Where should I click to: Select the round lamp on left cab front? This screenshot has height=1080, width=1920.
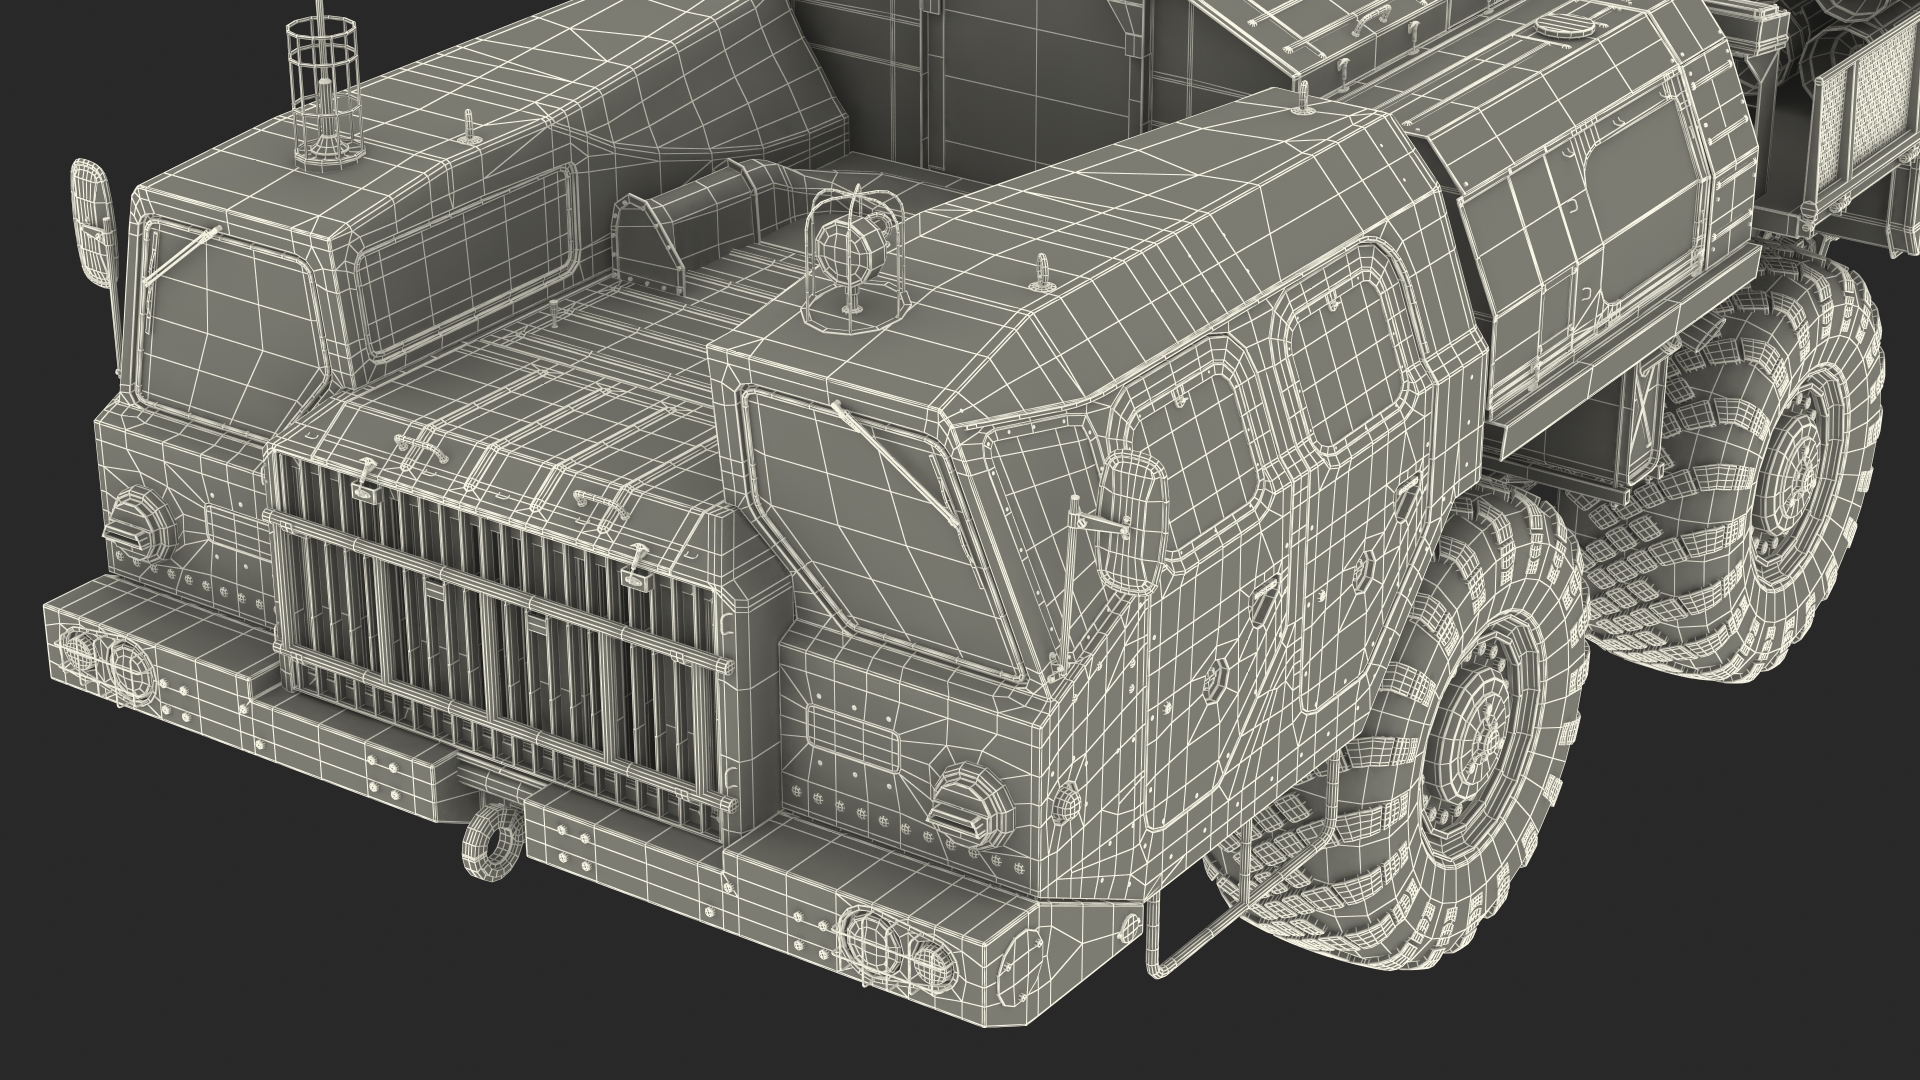[x=140, y=522]
